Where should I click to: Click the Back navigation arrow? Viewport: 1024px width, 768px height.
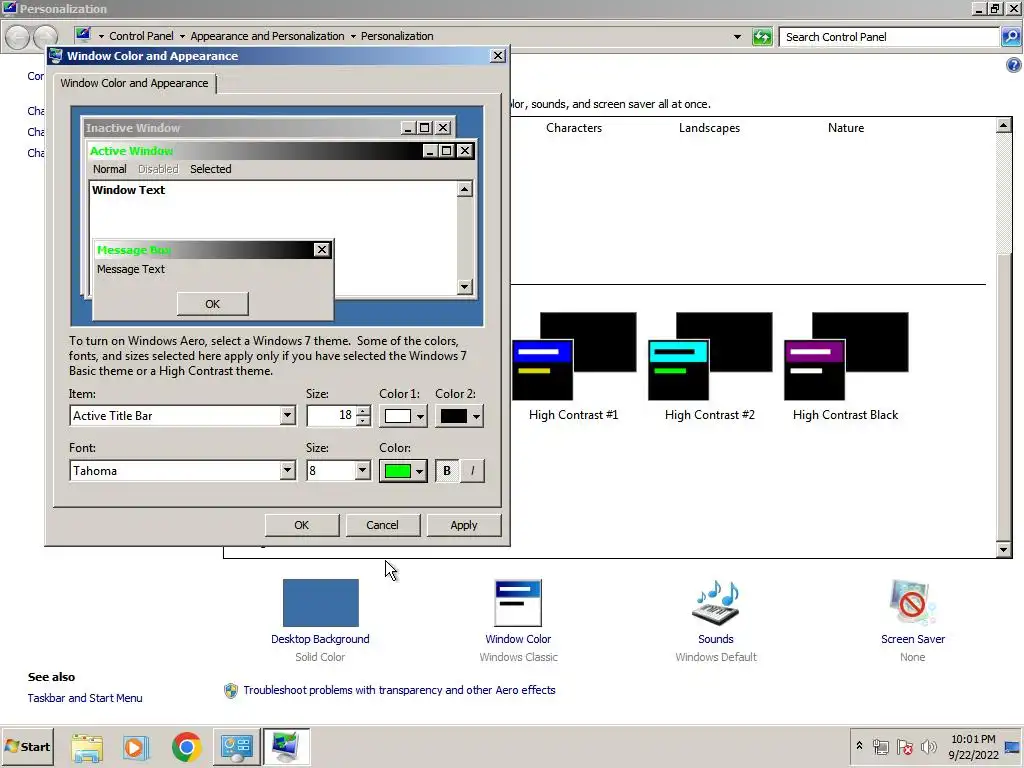18,37
